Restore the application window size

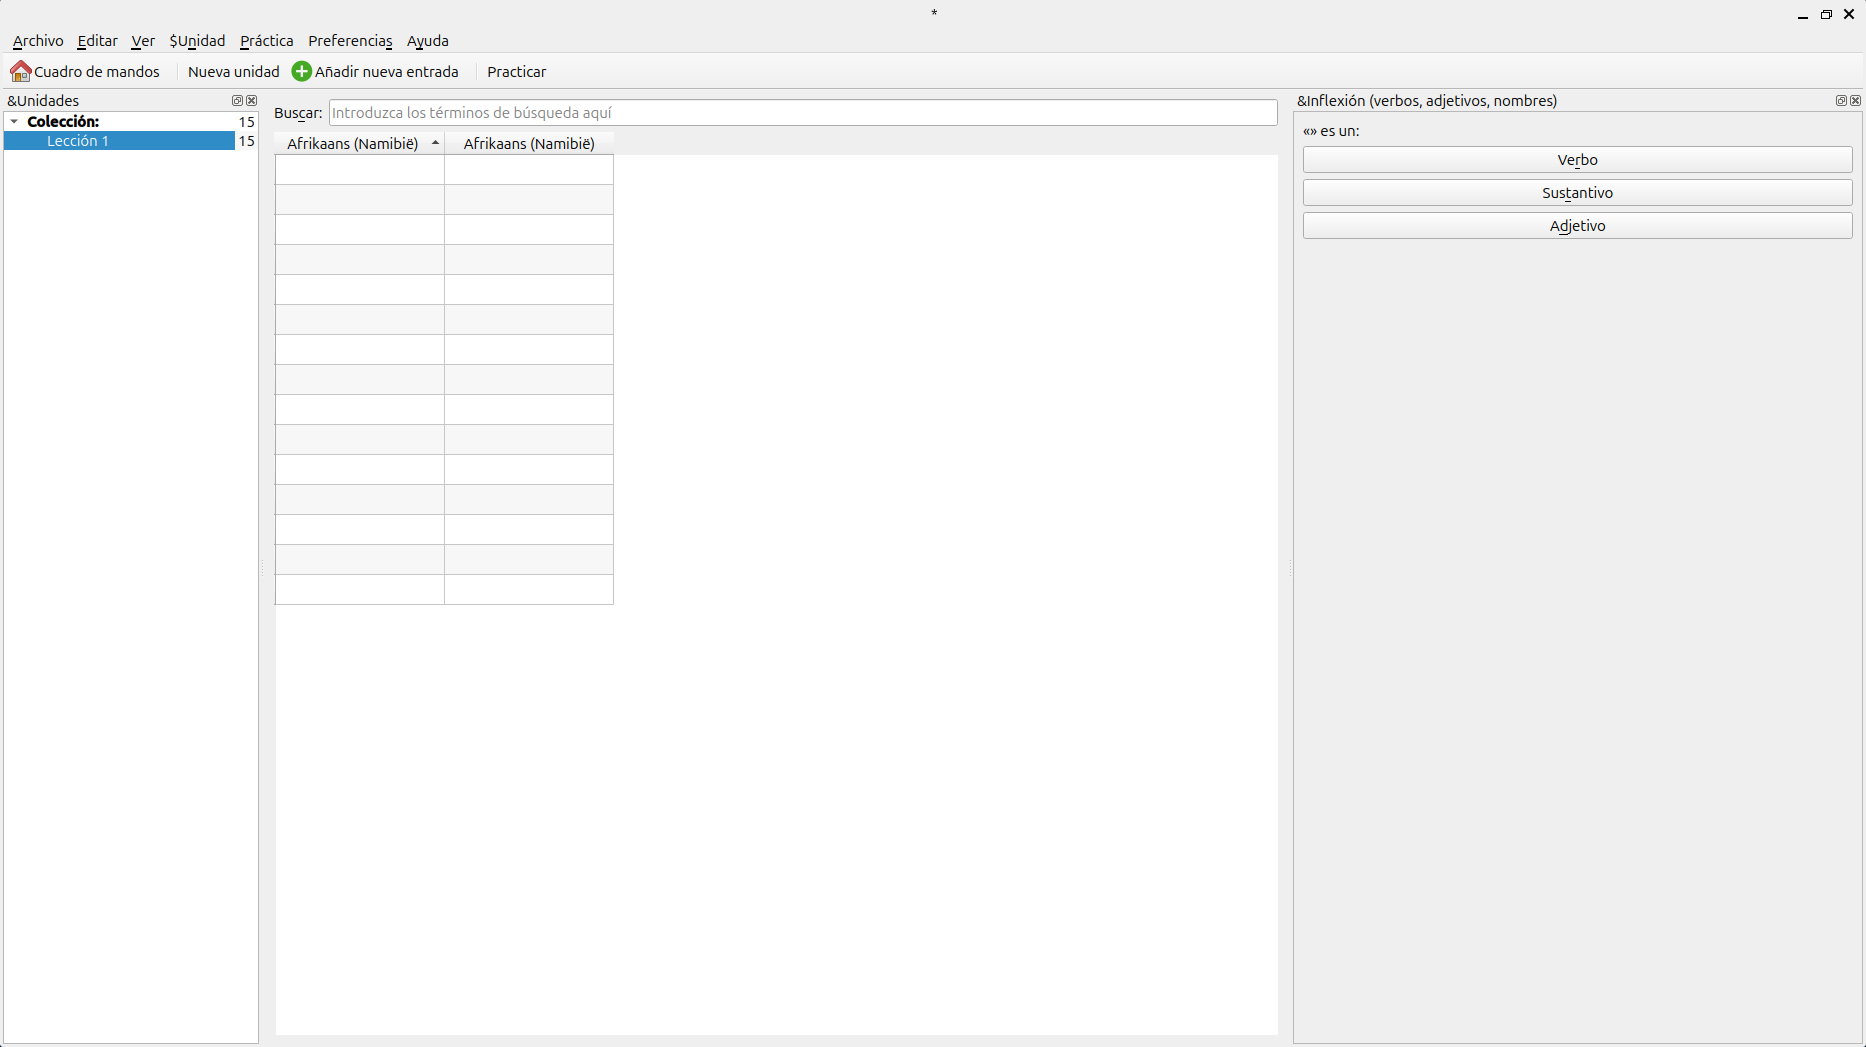click(x=1826, y=15)
